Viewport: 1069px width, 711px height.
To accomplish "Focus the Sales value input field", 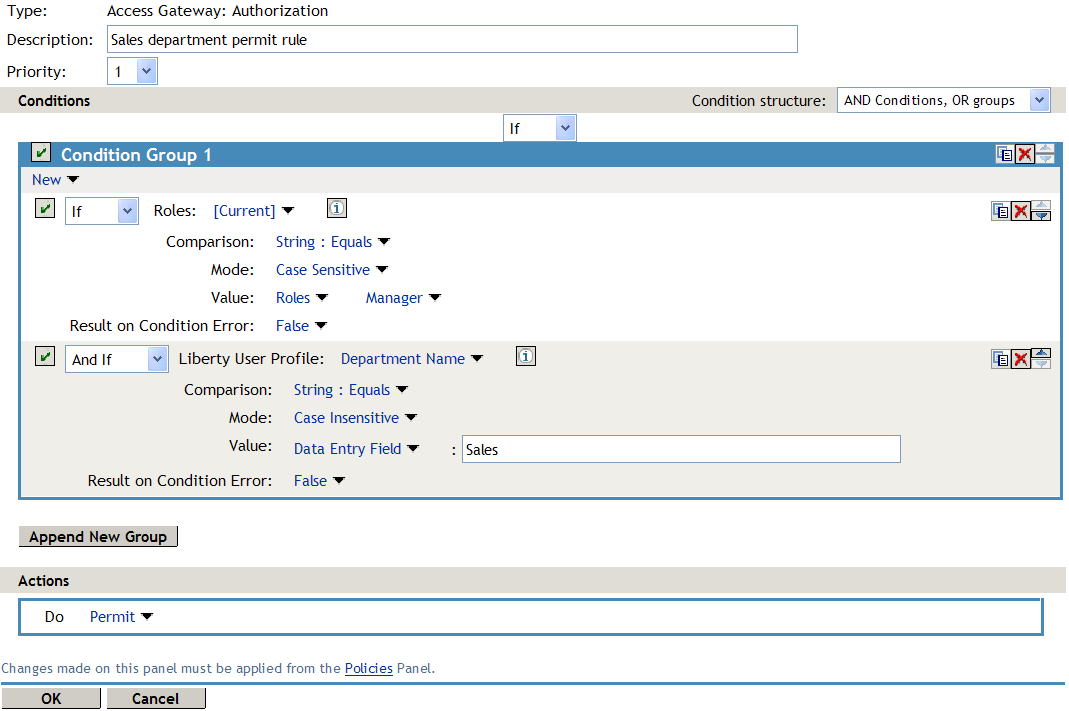I will pos(681,449).
